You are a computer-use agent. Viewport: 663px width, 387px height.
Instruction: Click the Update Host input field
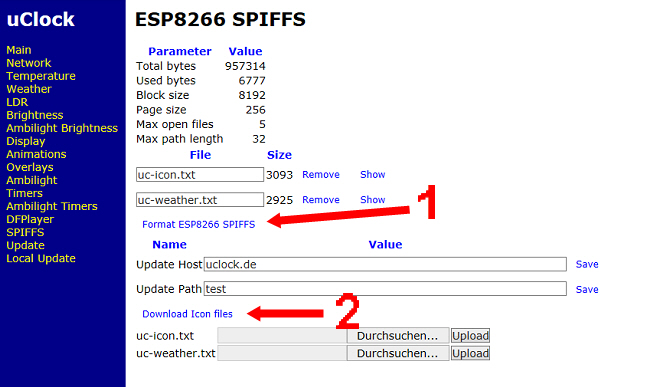[x=385, y=264]
